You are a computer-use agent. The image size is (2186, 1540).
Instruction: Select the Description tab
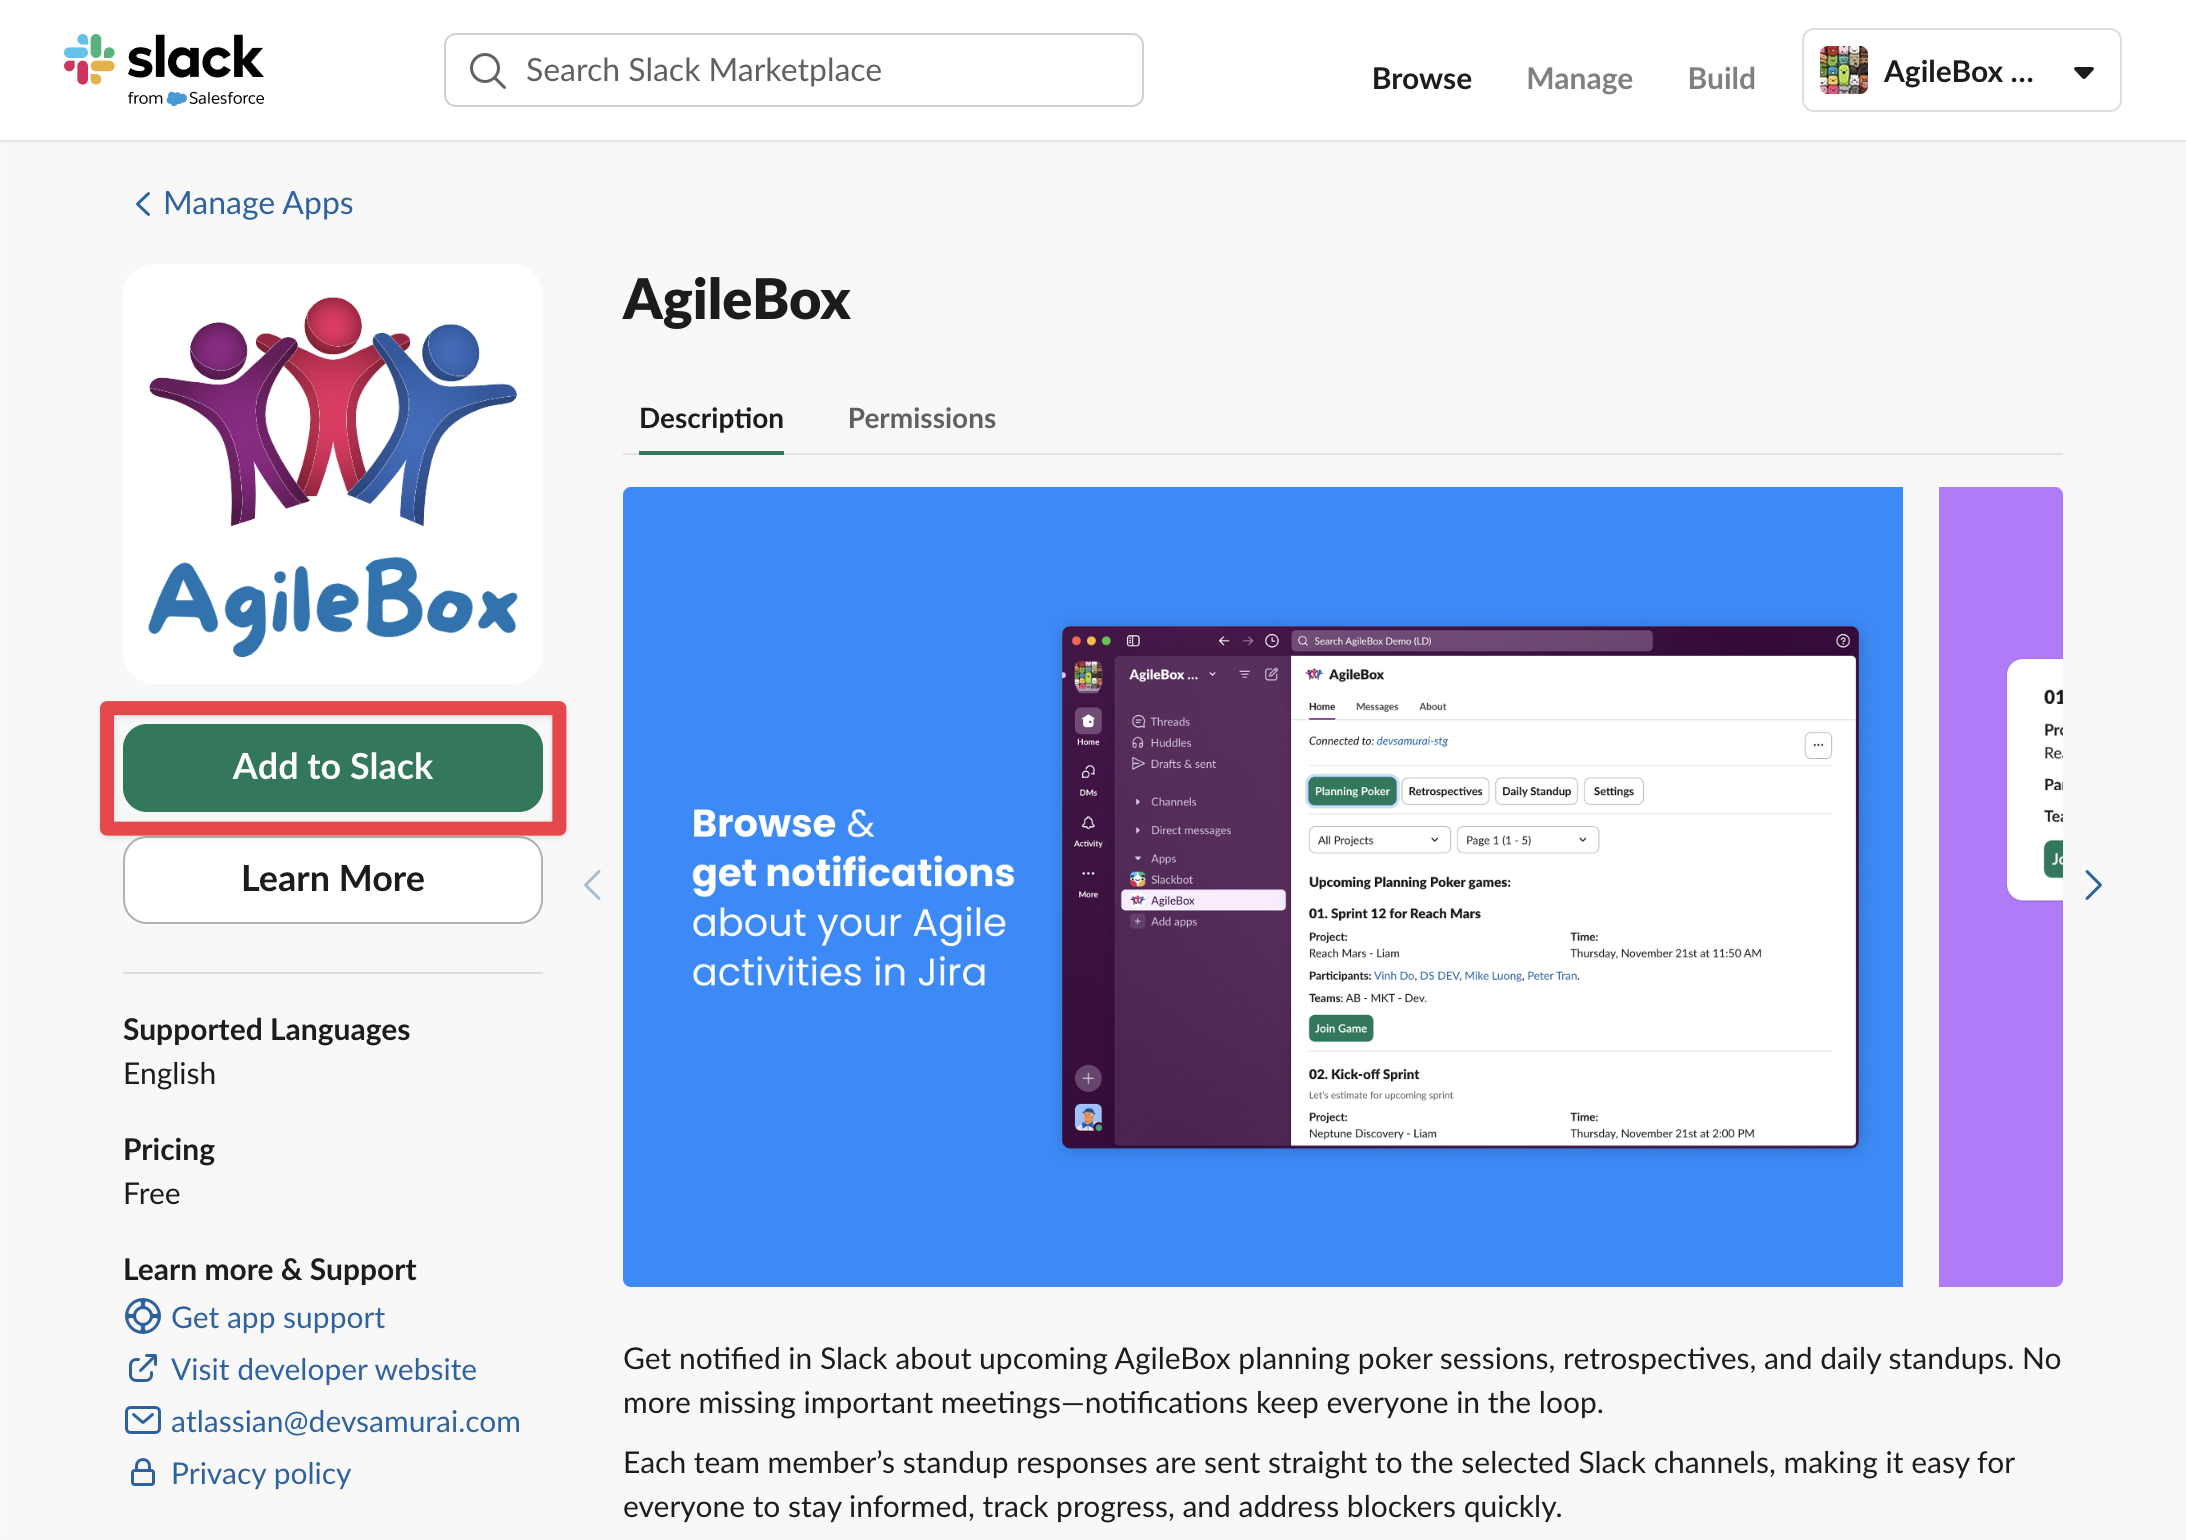click(x=711, y=418)
